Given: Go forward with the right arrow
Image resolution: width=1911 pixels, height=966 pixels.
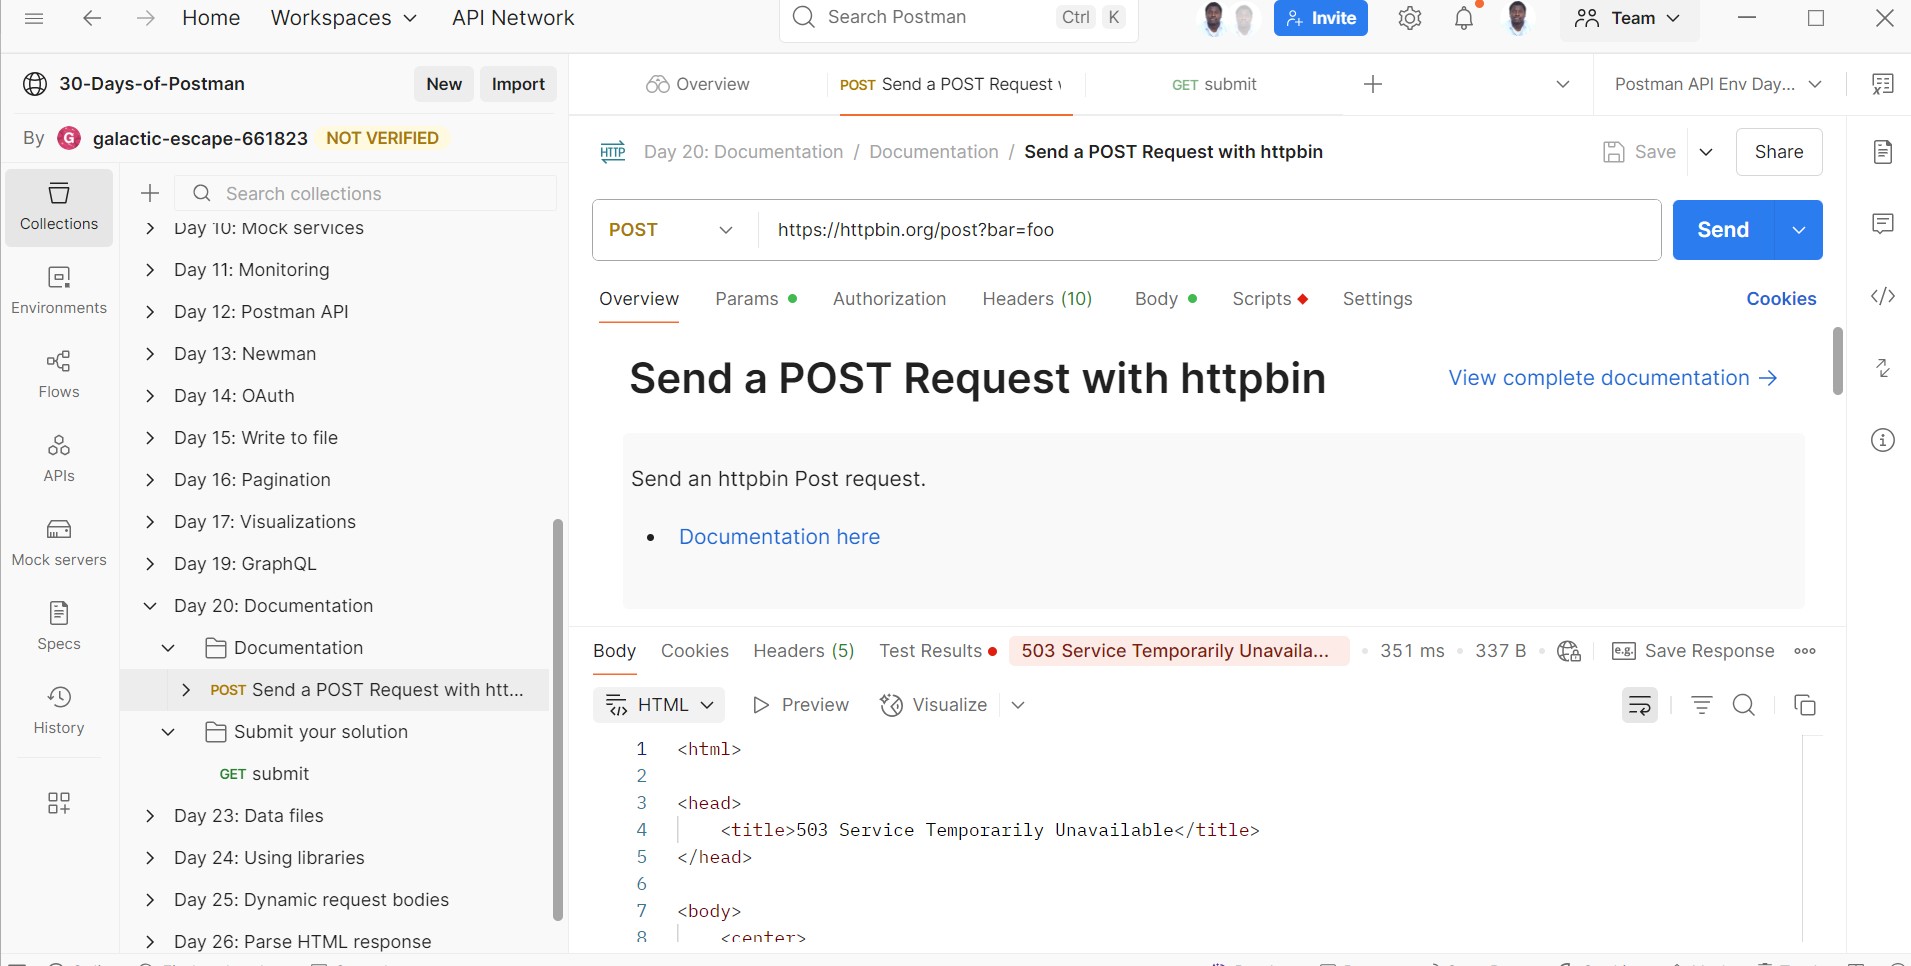Looking at the screenshot, I should click(x=146, y=18).
